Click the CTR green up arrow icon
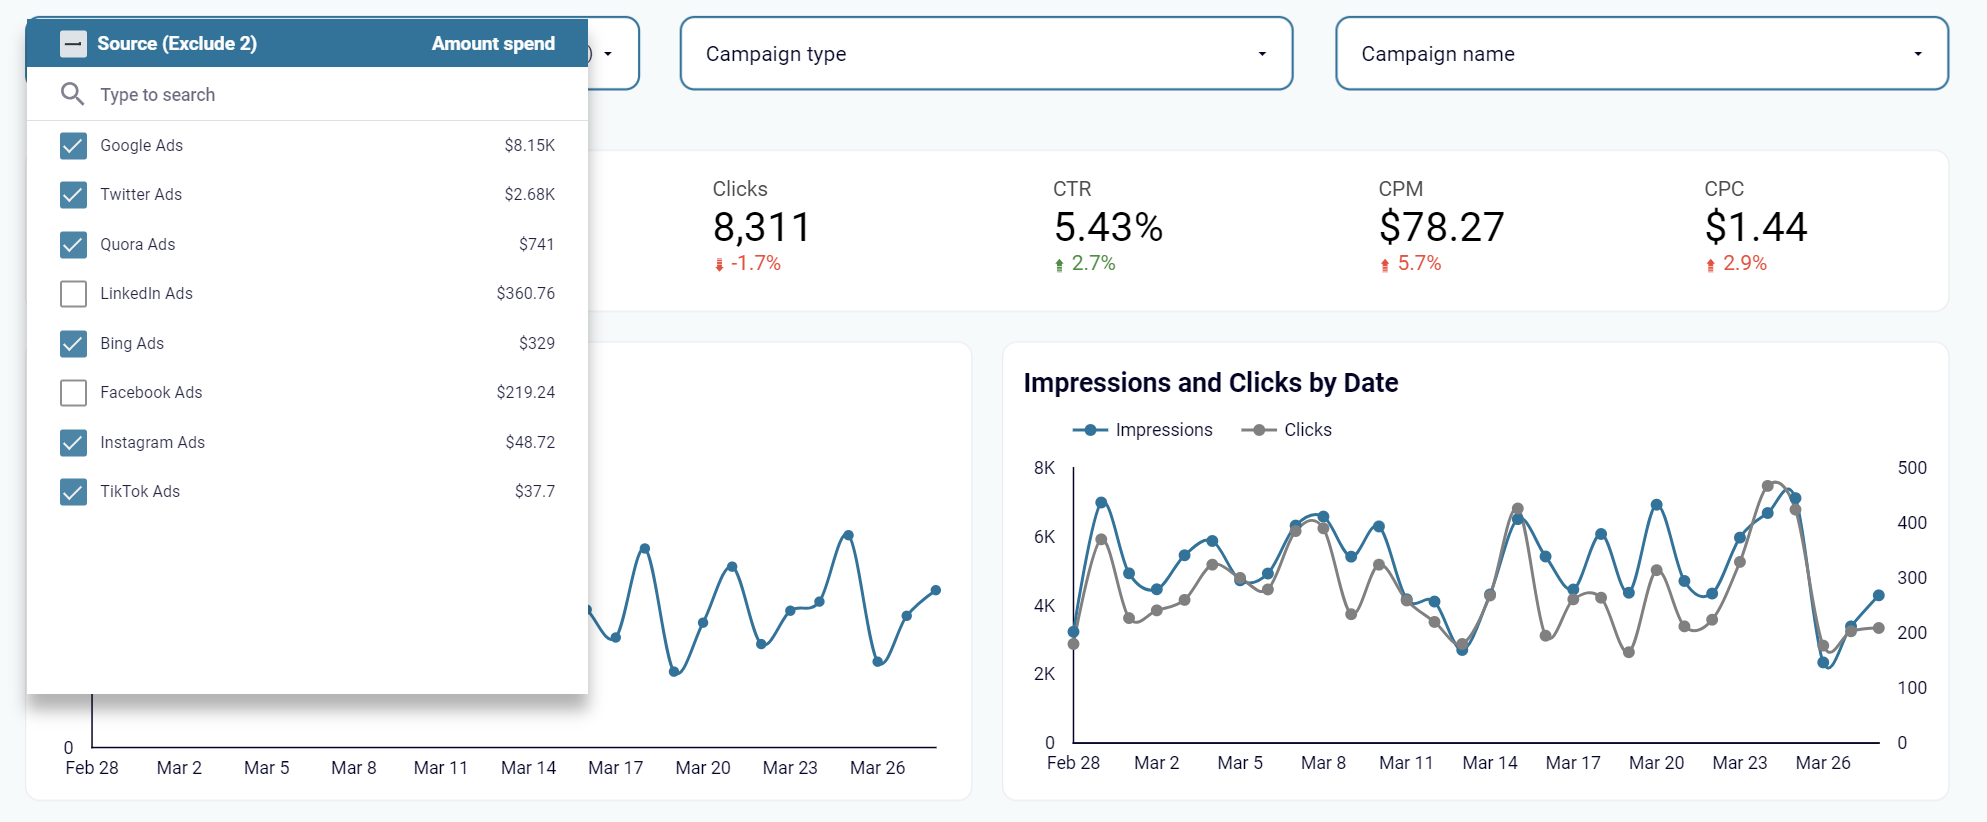 (1059, 265)
